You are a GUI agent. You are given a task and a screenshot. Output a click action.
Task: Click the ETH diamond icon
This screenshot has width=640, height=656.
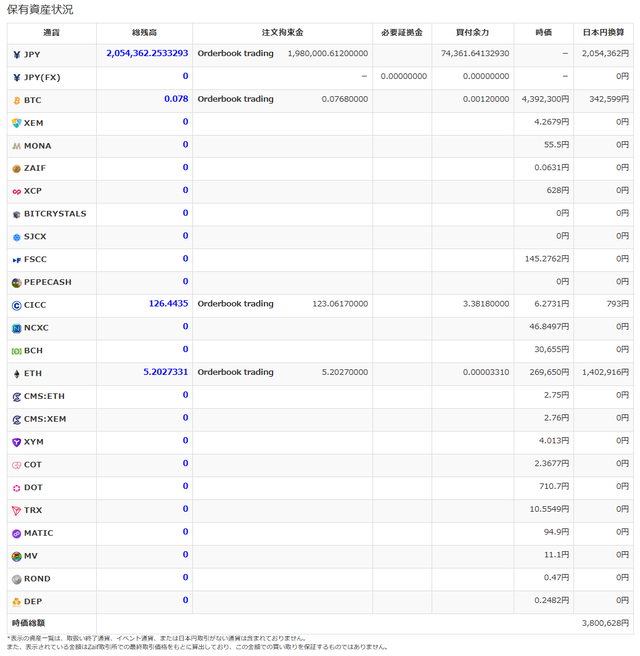17,374
